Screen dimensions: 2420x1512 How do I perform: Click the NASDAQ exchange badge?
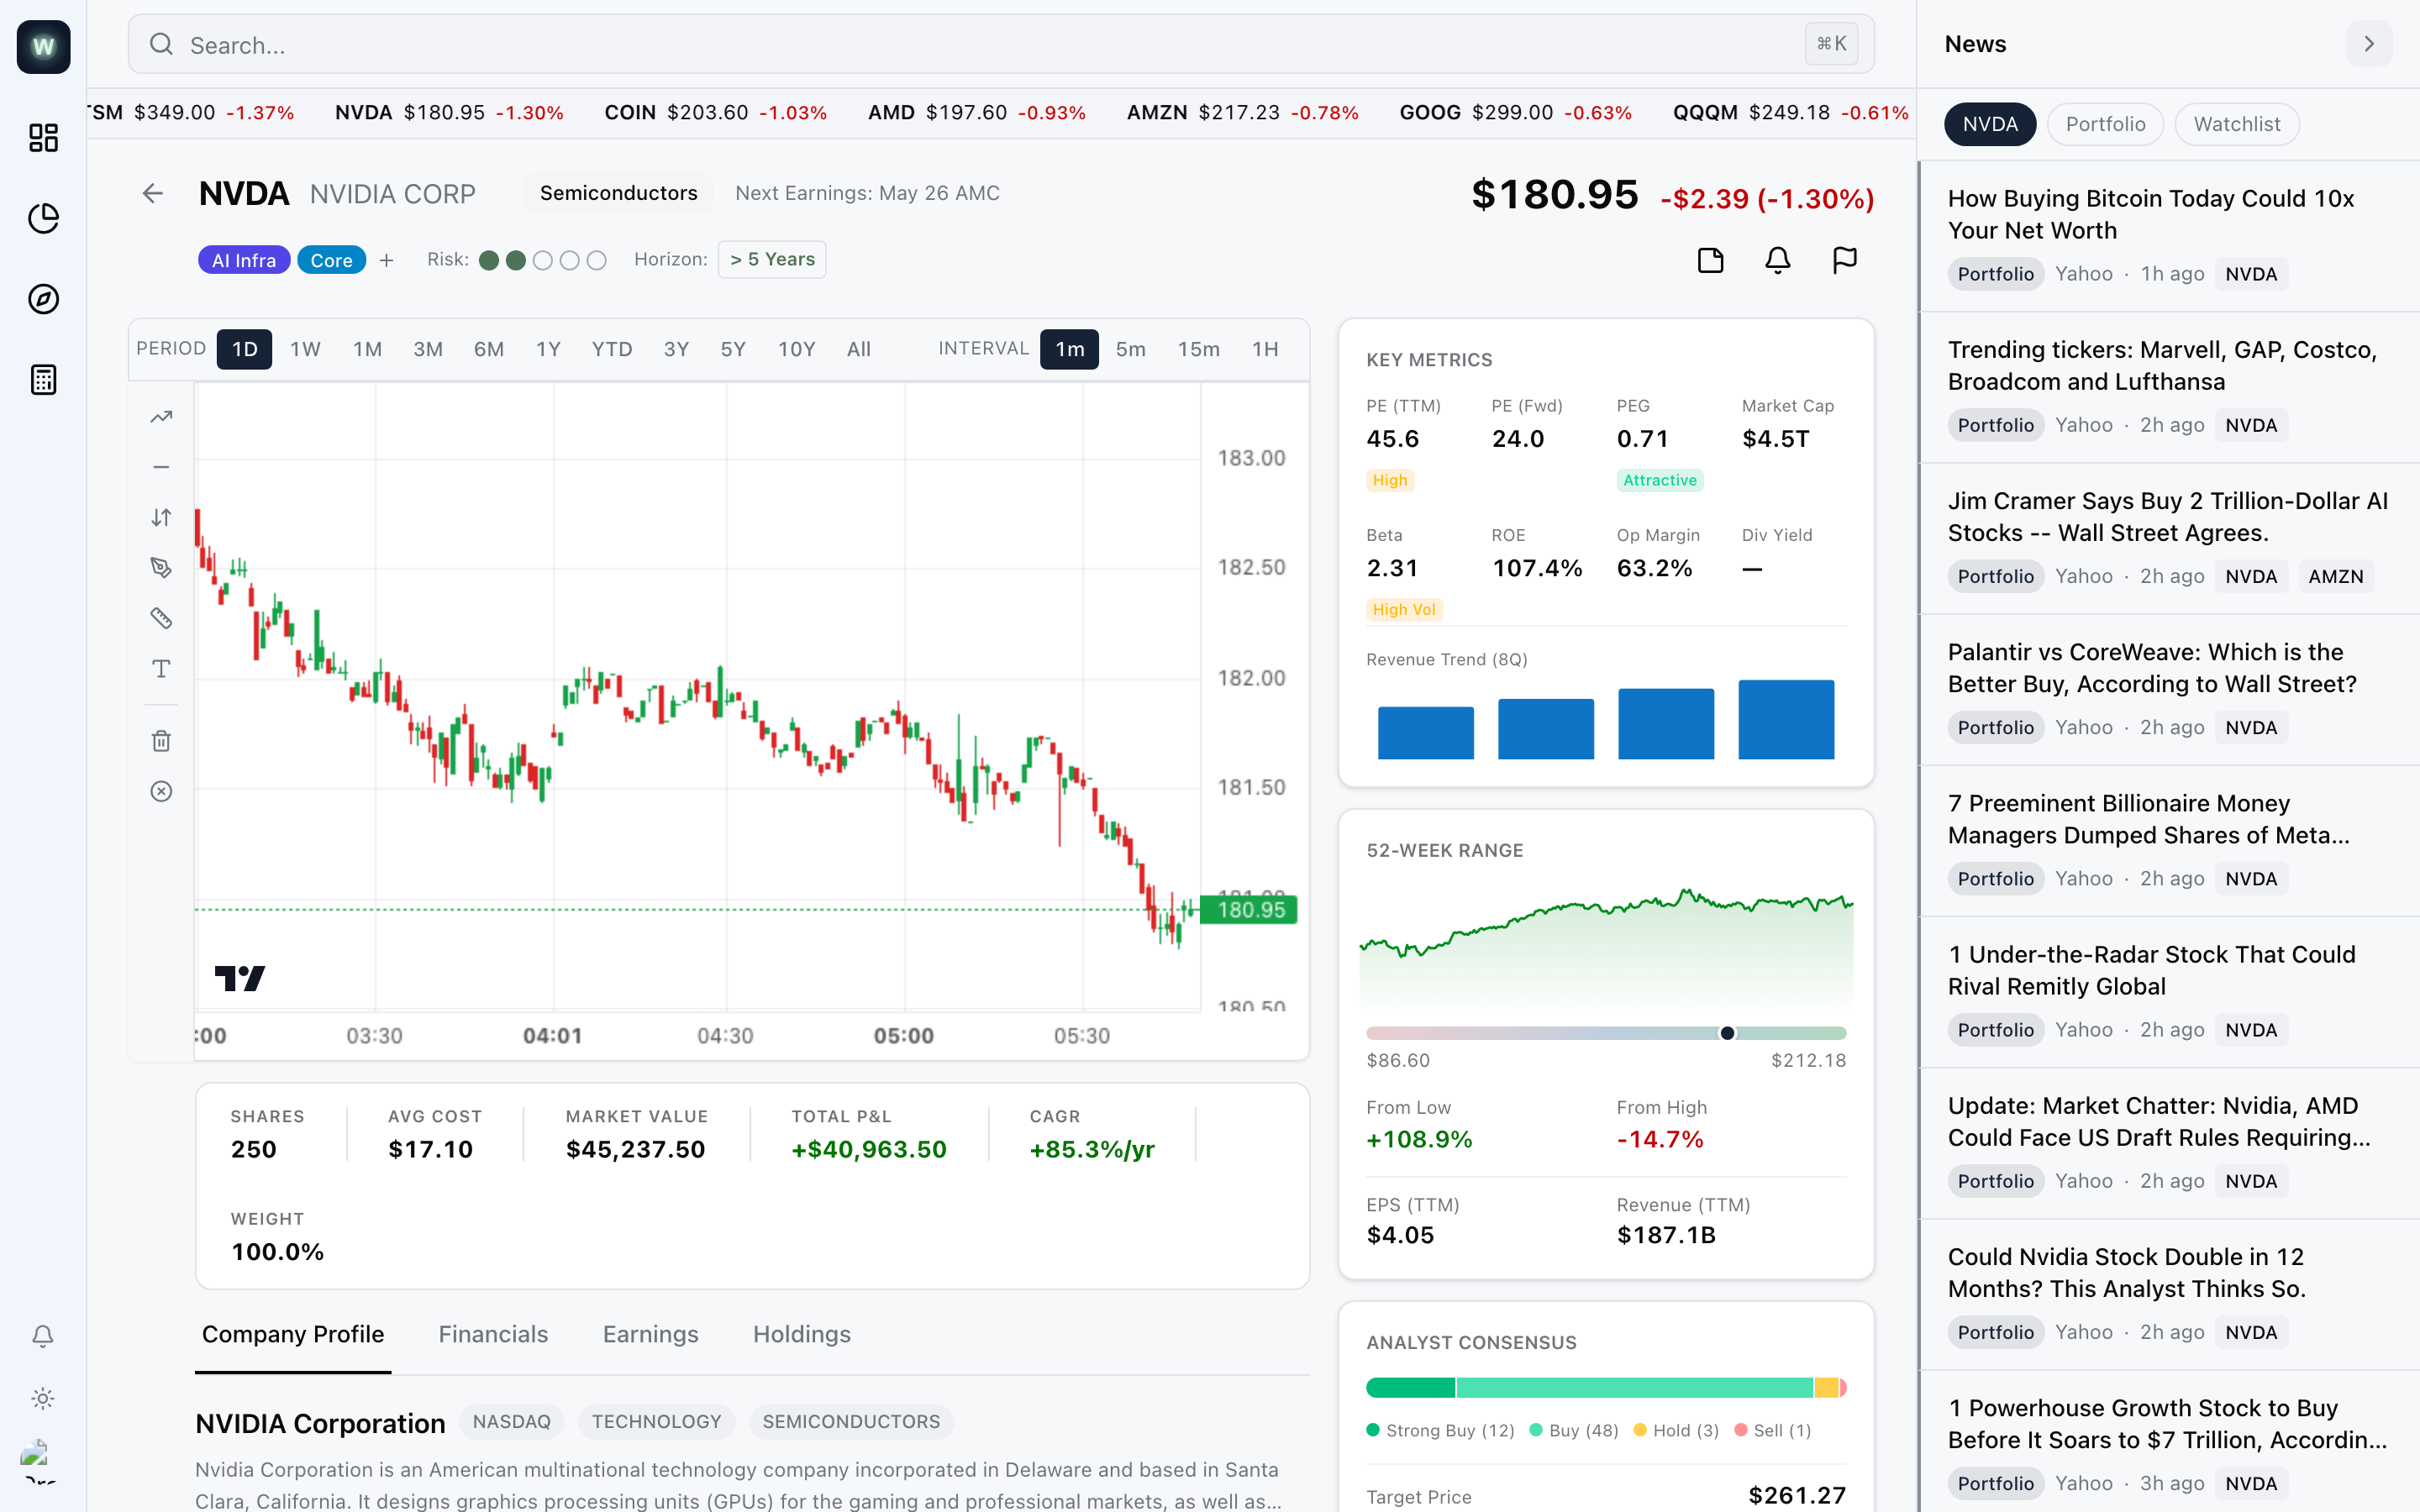tap(511, 1422)
